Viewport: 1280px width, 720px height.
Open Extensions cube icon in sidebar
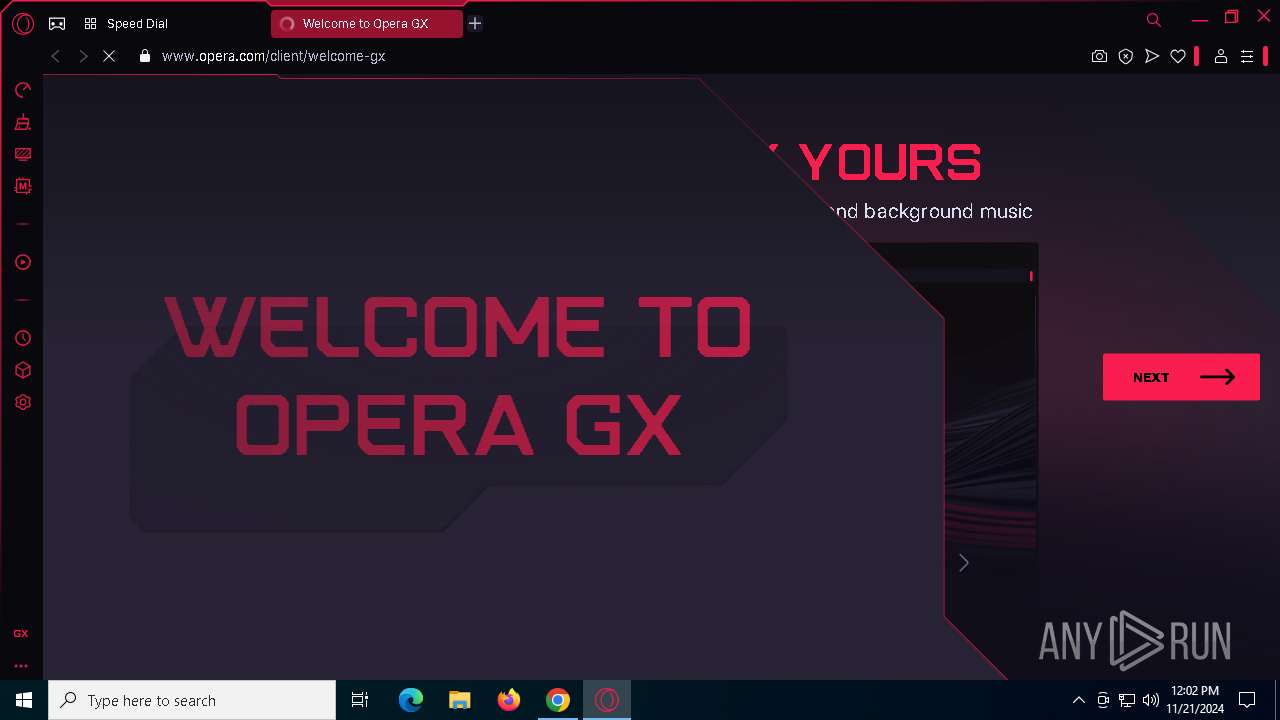click(23, 370)
